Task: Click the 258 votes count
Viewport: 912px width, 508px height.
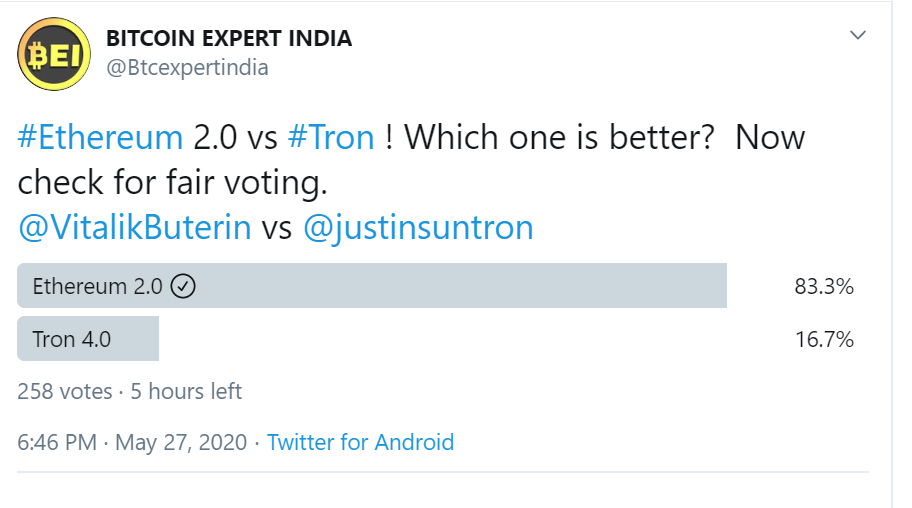Action: [65, 392]
